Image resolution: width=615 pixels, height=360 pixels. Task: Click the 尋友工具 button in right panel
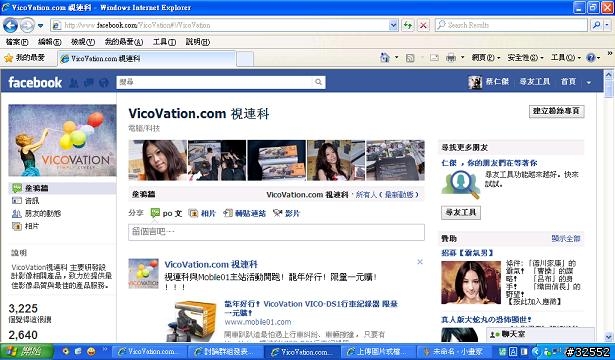click(461, 213)
